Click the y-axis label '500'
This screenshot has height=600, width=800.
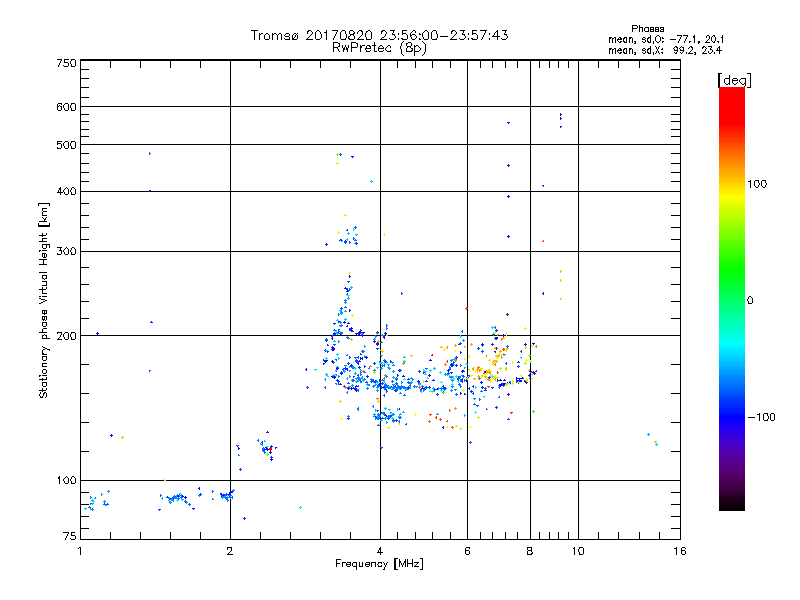click(67, 145)
